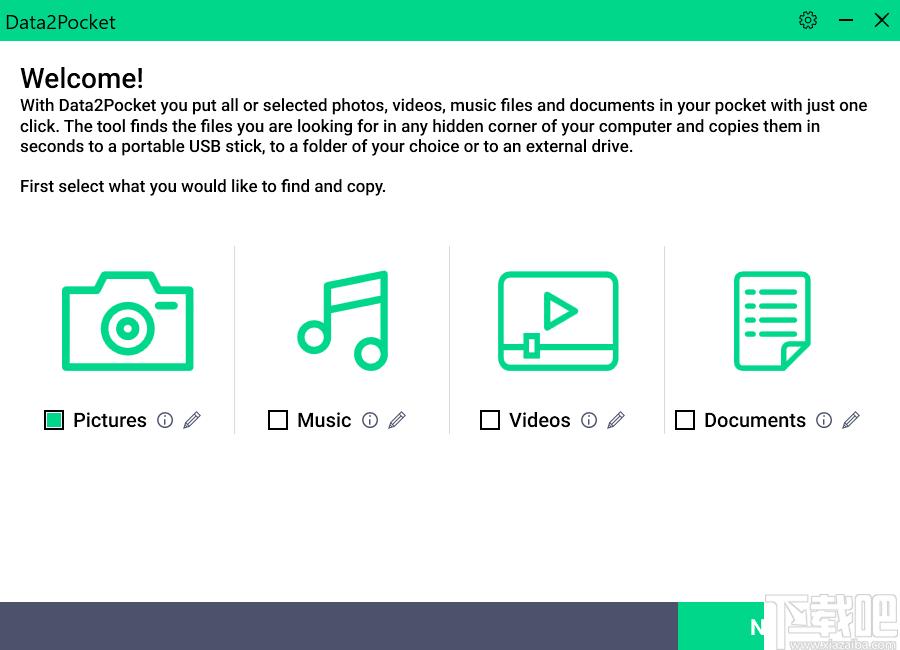
Task: Click the Music label
Action: point(324,420)
